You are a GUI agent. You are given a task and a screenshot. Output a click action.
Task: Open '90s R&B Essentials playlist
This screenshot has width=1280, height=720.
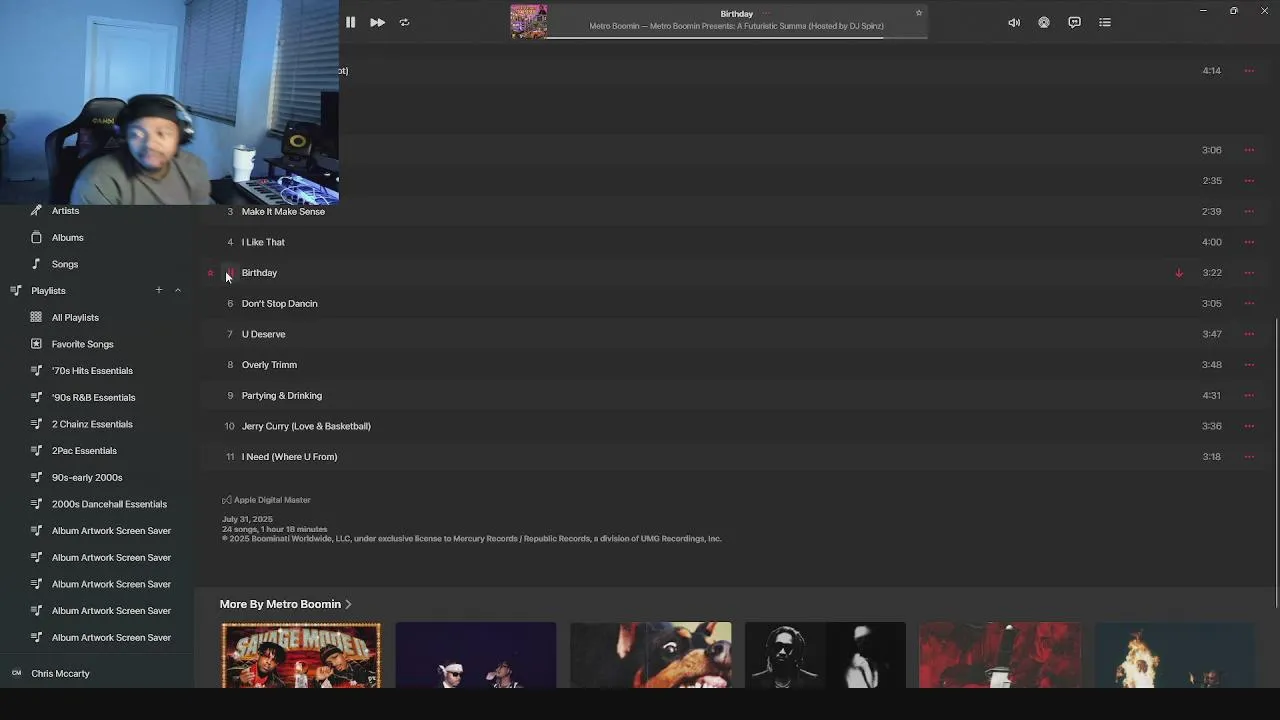coord(93,398)
